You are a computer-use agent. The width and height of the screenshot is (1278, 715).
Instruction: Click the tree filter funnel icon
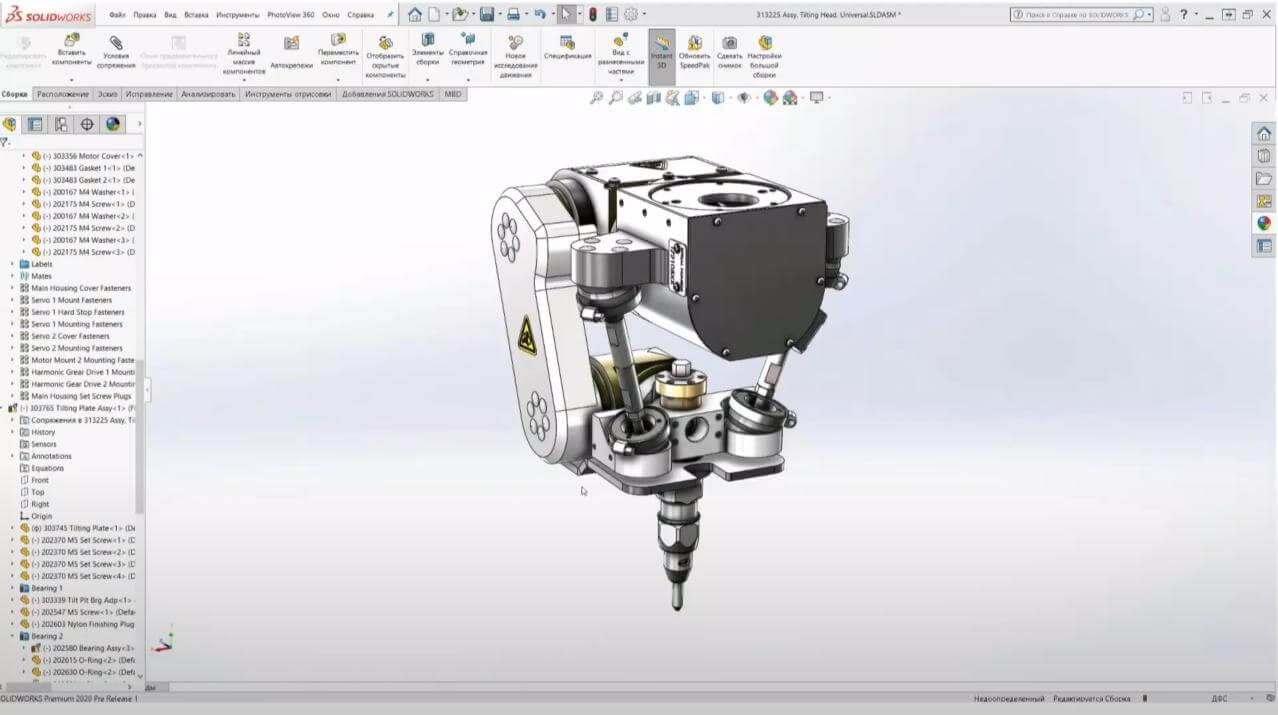(5, 142)
